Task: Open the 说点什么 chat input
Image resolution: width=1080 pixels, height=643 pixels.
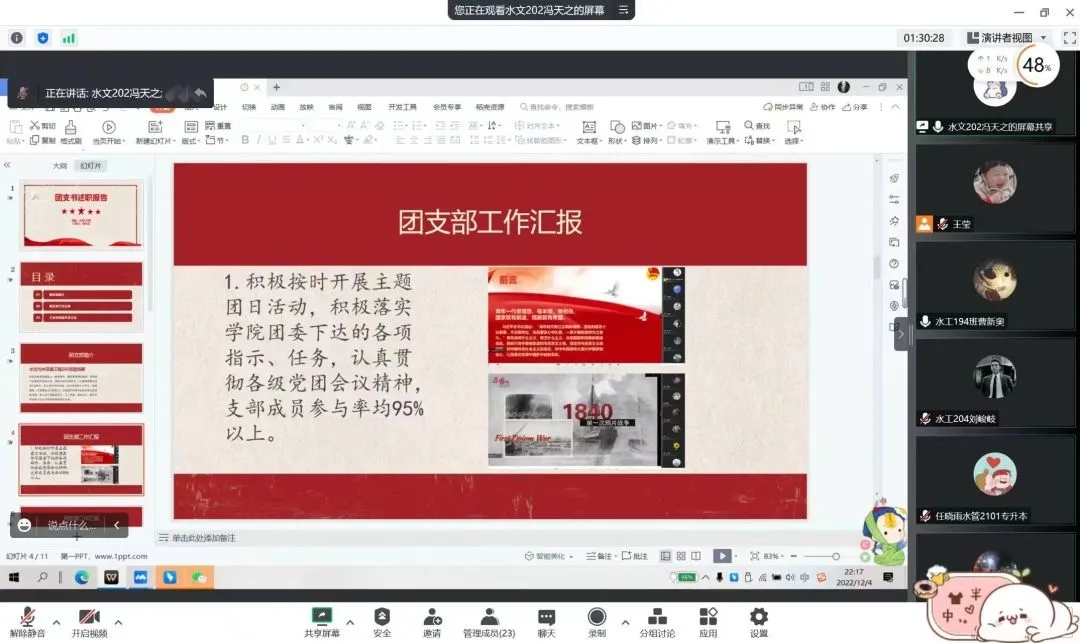Action: click(71, 525)
